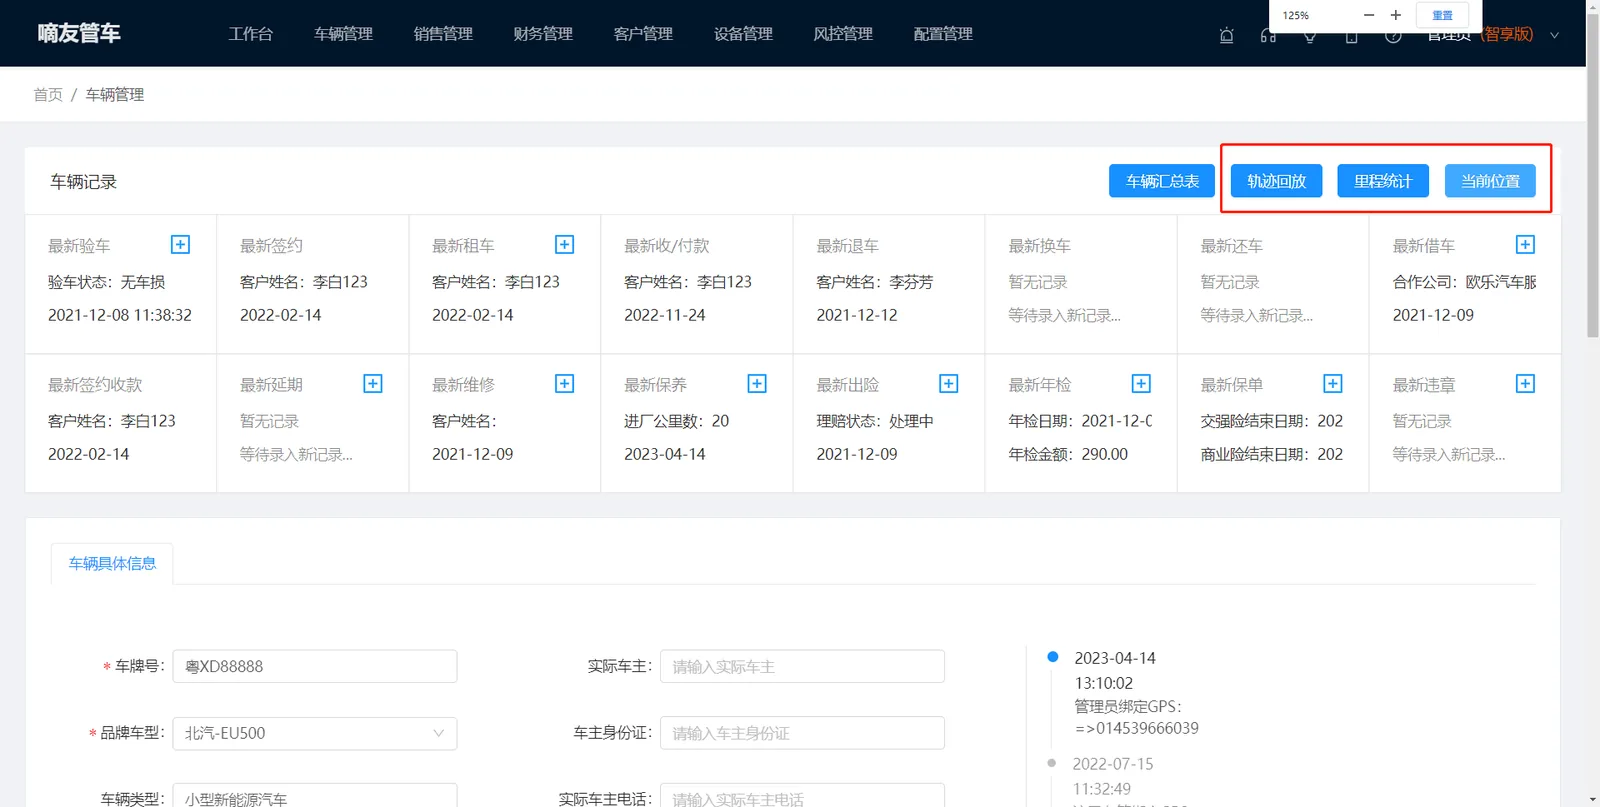Zoom out using minus in zoom popup
The image size is (1600, 807).
tap(1369, 15)
